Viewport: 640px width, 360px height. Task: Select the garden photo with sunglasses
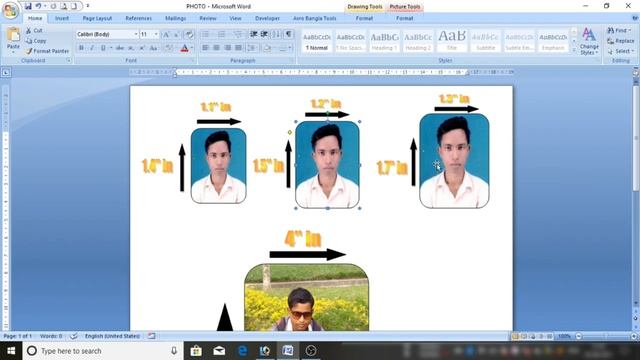click(307, 297)
